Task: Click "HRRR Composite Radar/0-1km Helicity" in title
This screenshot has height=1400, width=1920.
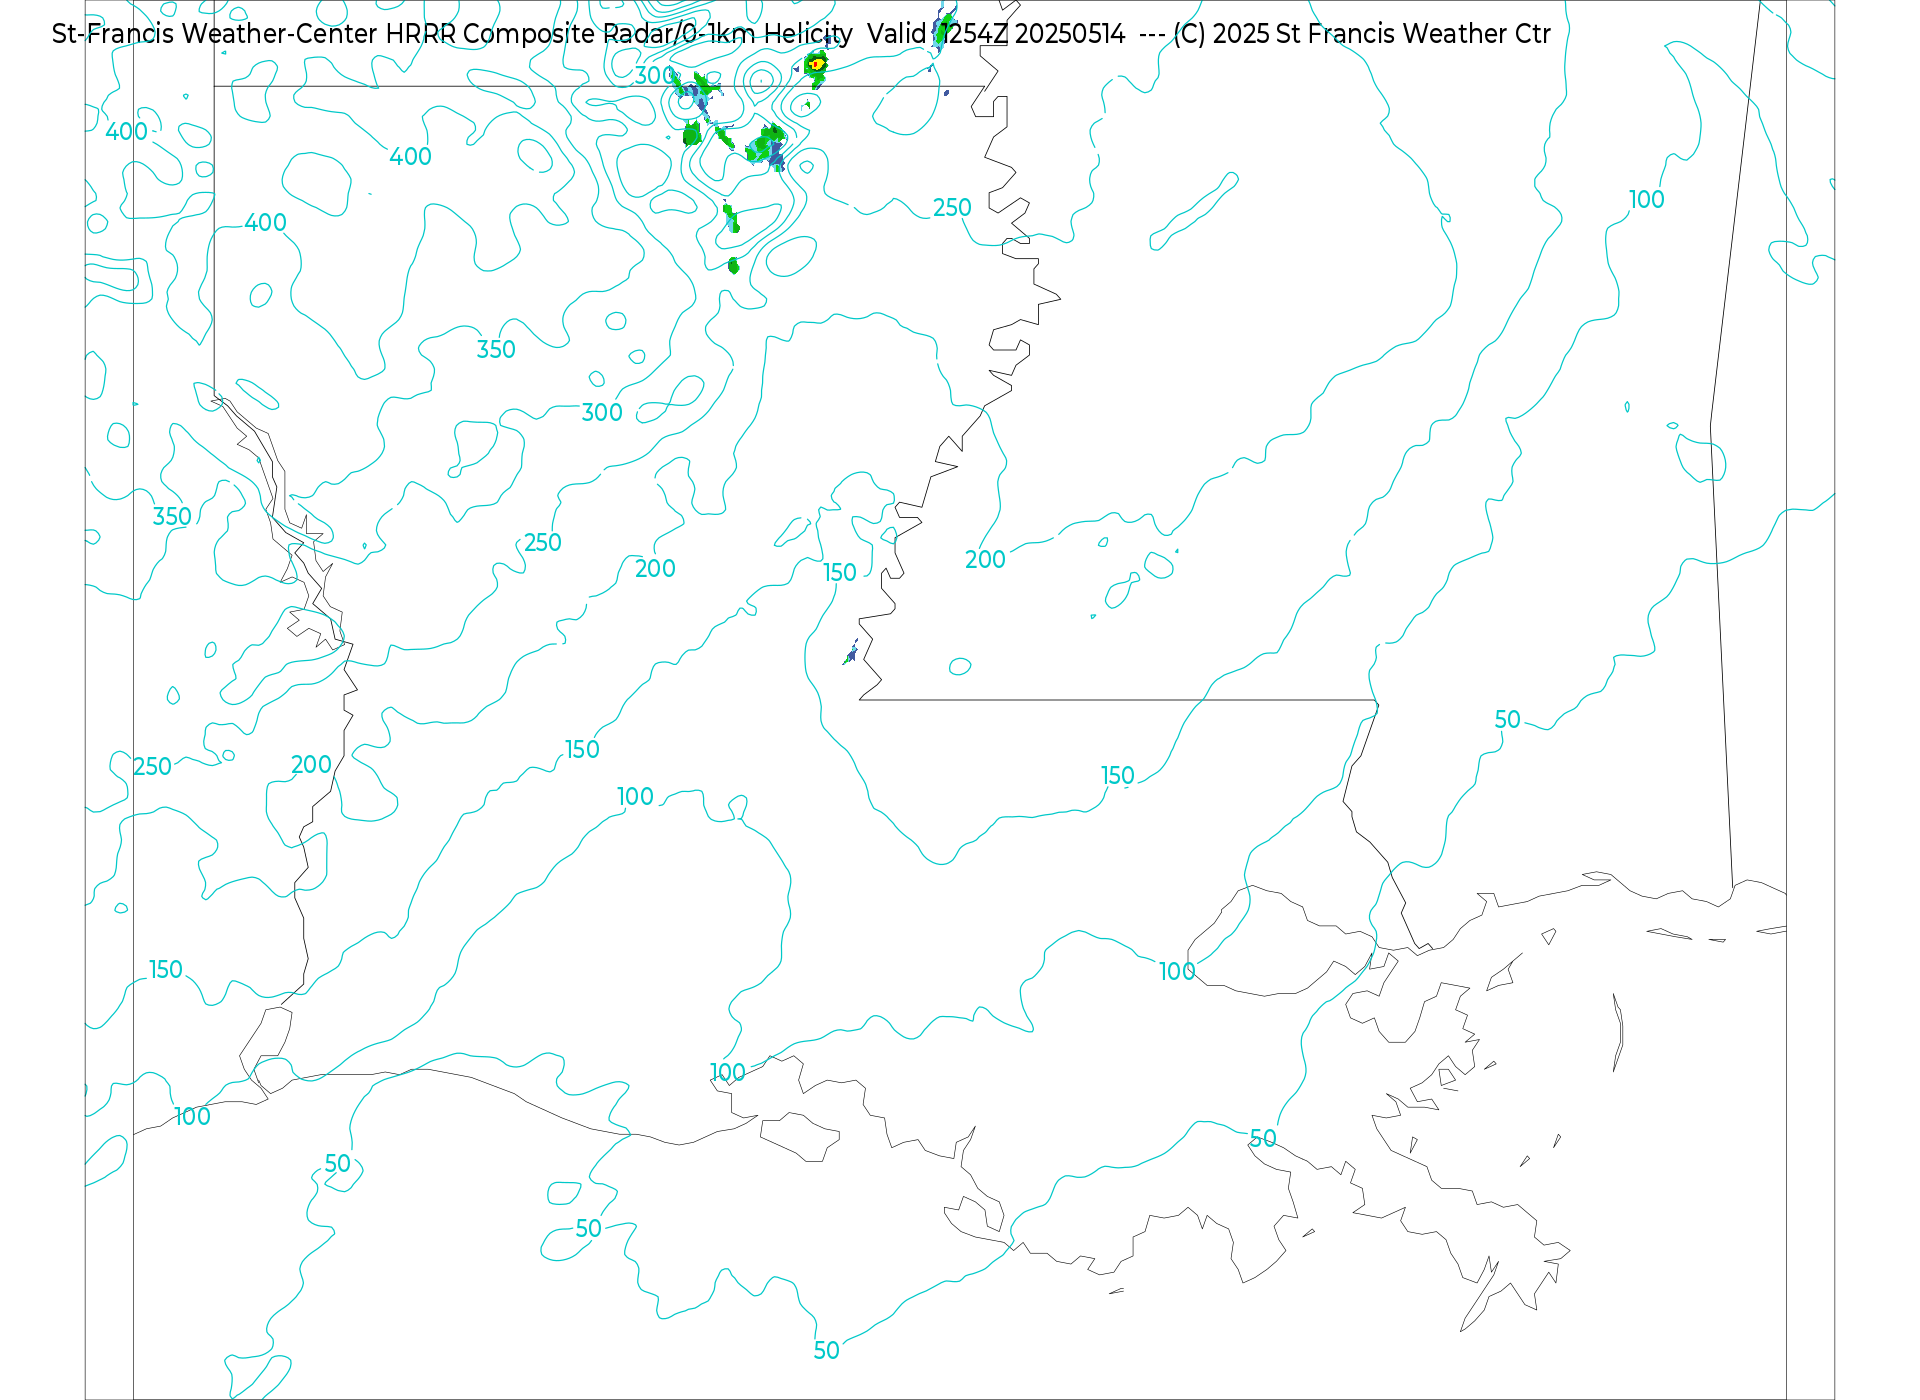Action: point(619,34)
